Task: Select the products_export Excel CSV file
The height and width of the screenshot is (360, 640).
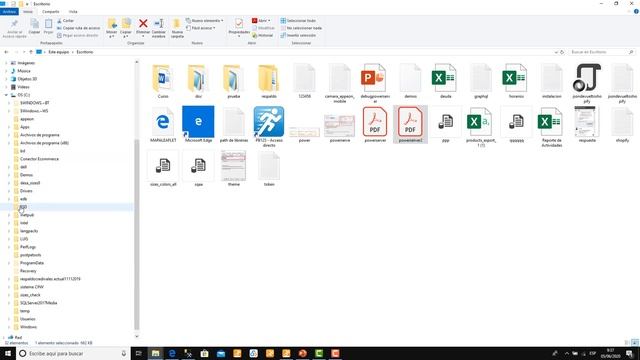Action: click(480, 122)
